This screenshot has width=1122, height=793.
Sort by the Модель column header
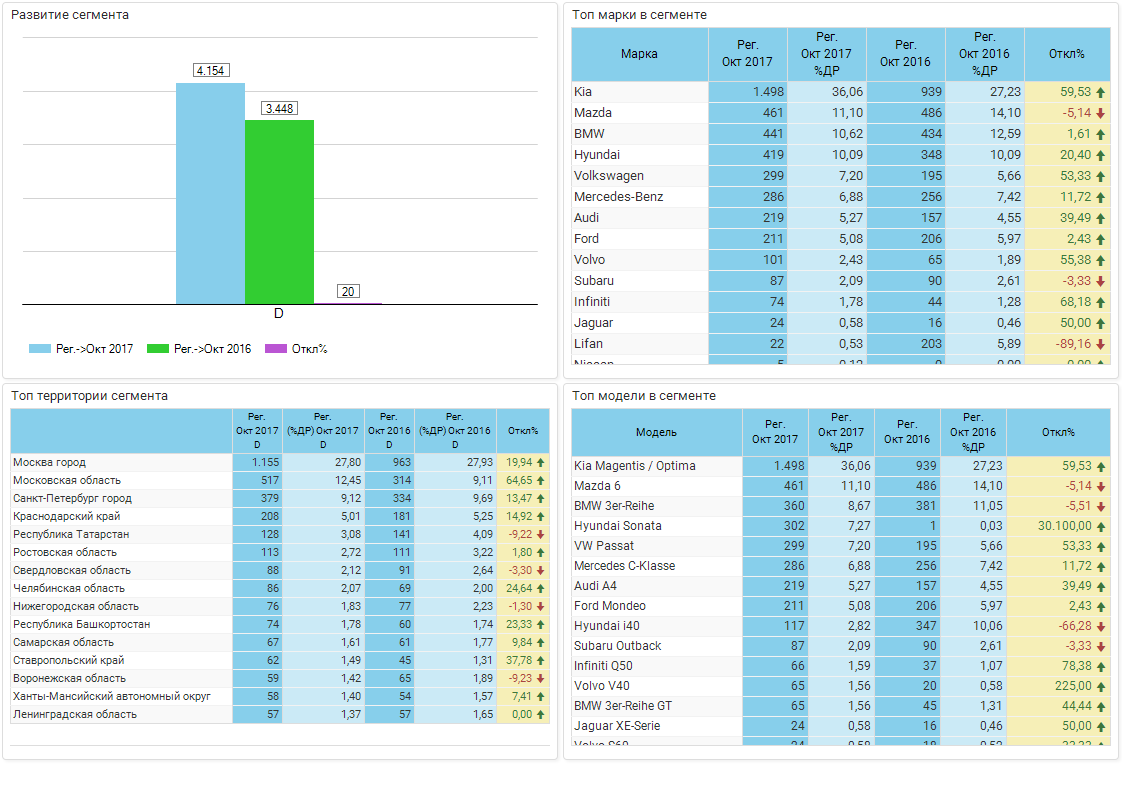tap(656, 432)
